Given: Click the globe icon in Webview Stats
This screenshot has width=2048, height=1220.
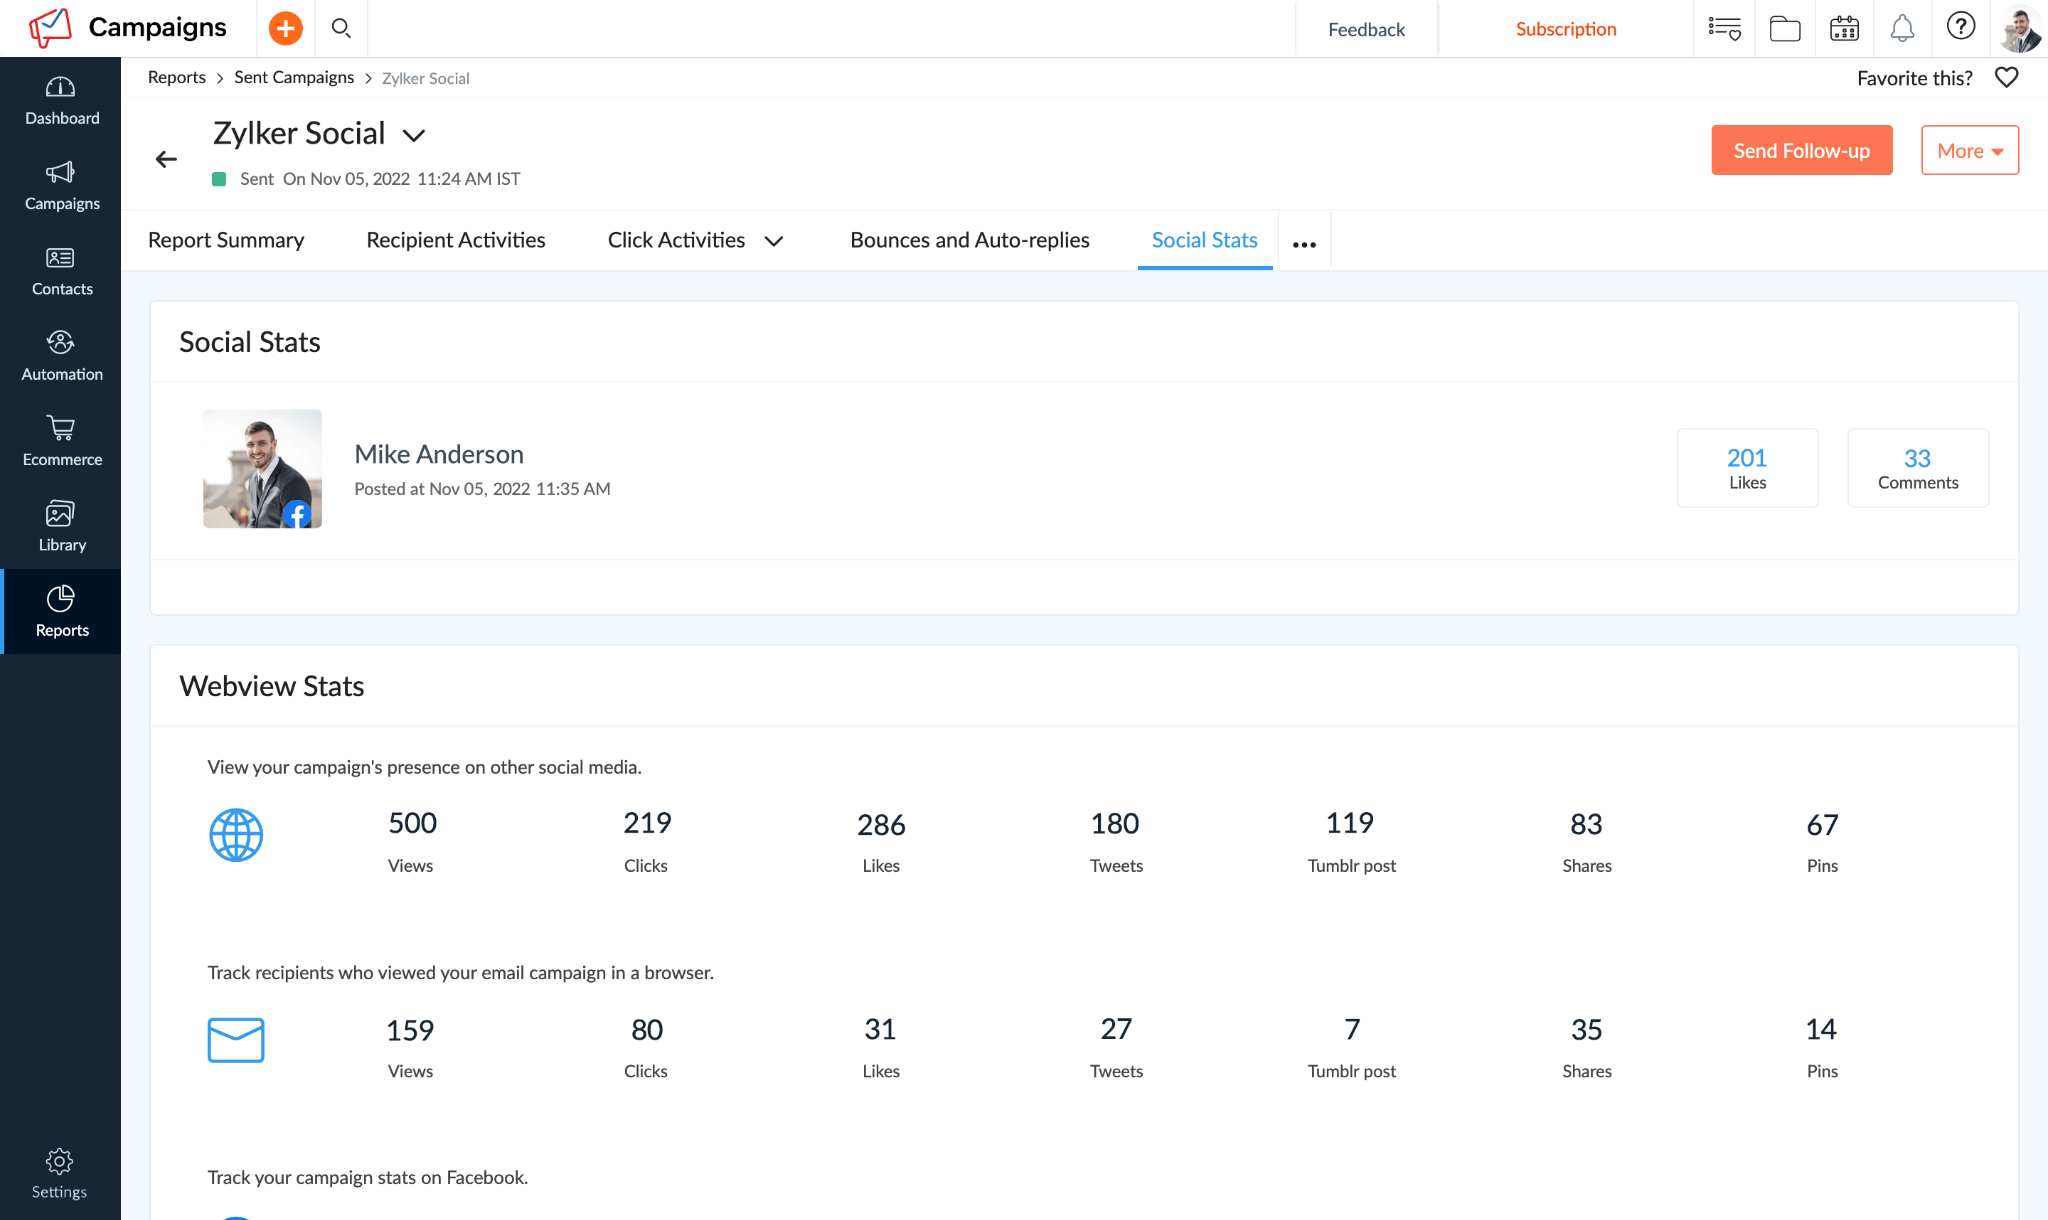Looking at the screenshot, I should 236,835.
